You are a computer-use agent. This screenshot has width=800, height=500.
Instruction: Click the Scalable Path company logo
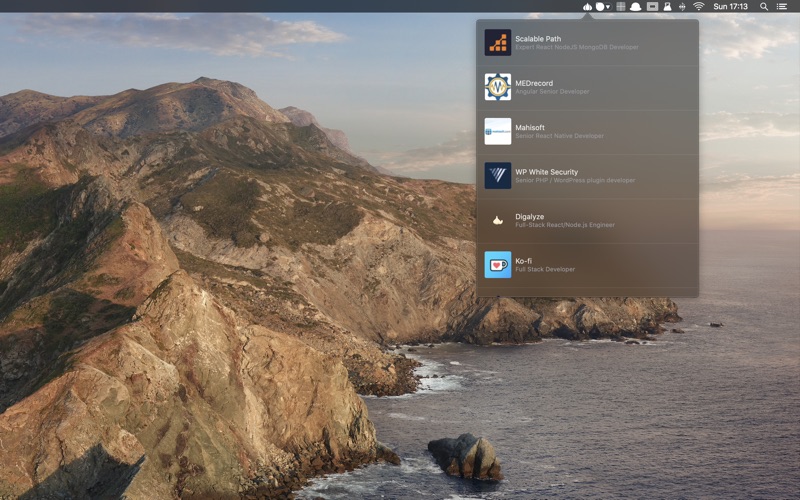tap(497, 43)
